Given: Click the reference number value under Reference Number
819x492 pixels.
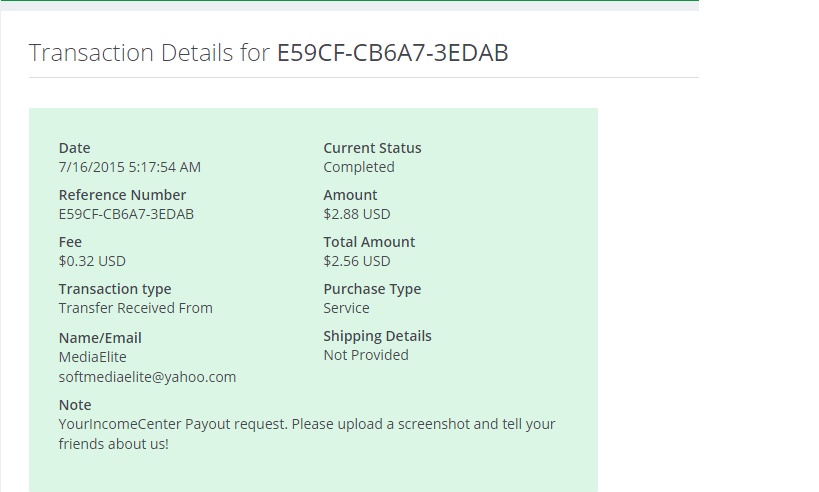Looking at the screenshot, I should pos(126,214).
